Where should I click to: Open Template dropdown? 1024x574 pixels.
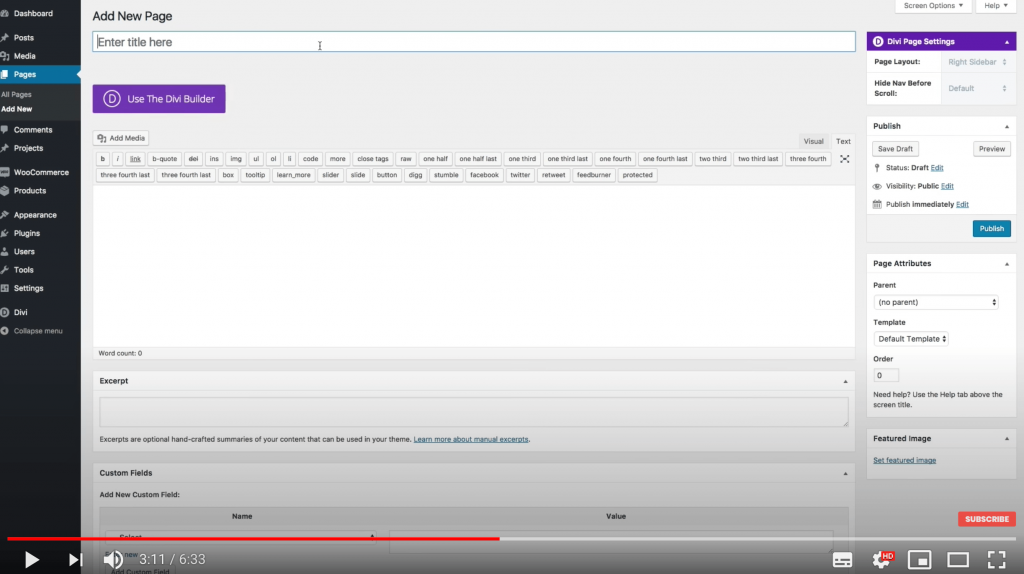coord(911,339)
